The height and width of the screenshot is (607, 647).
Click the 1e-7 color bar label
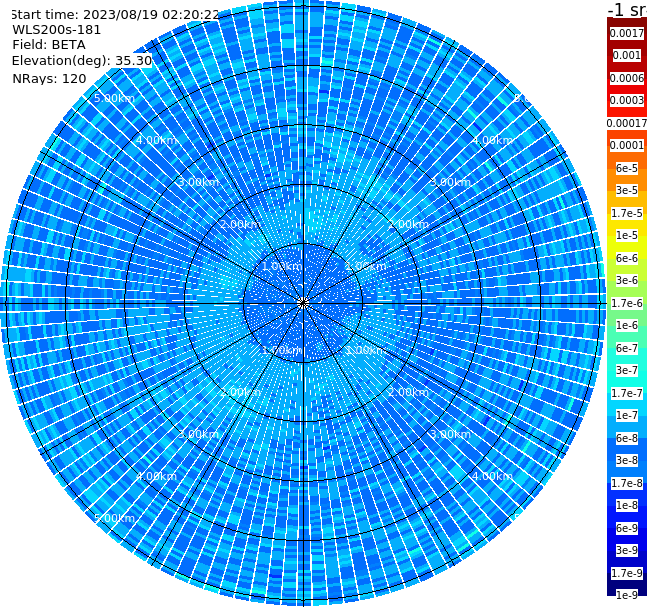click(x=627, y=415)
